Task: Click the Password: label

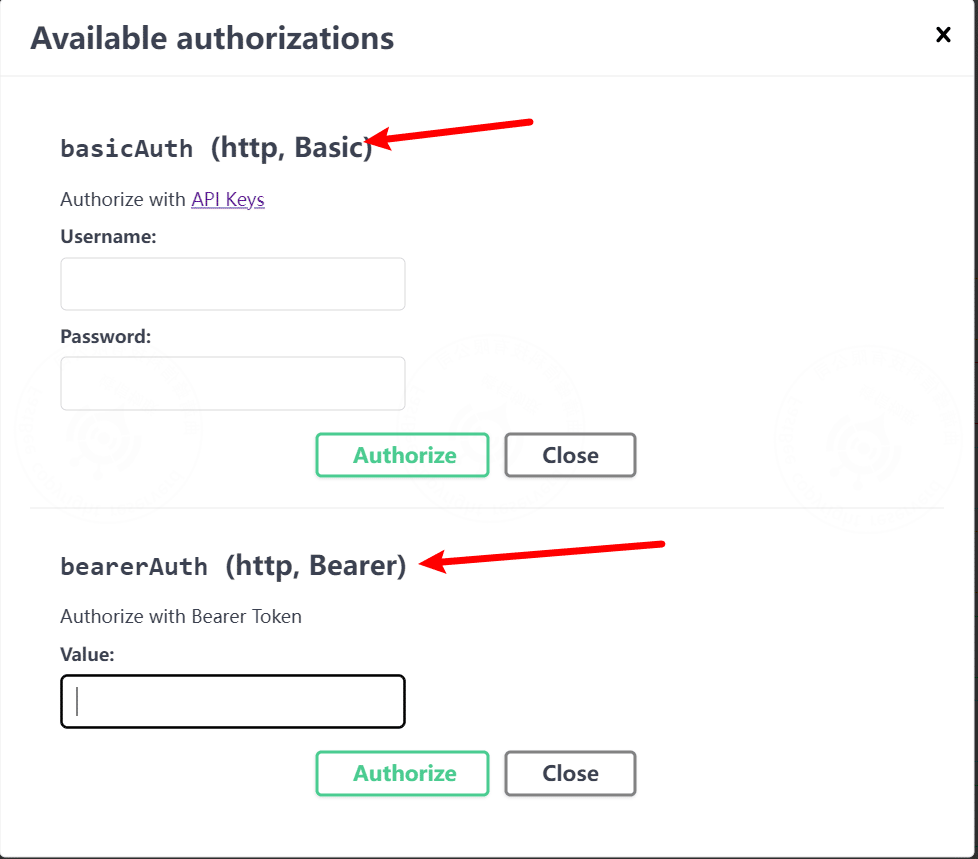Action: click(x=105, y=337)
